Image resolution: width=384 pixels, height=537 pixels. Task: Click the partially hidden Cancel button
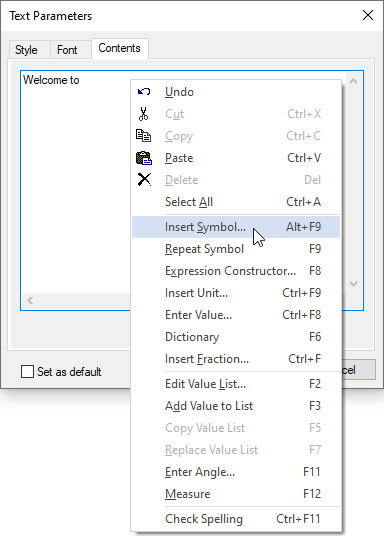pos(358,370)
